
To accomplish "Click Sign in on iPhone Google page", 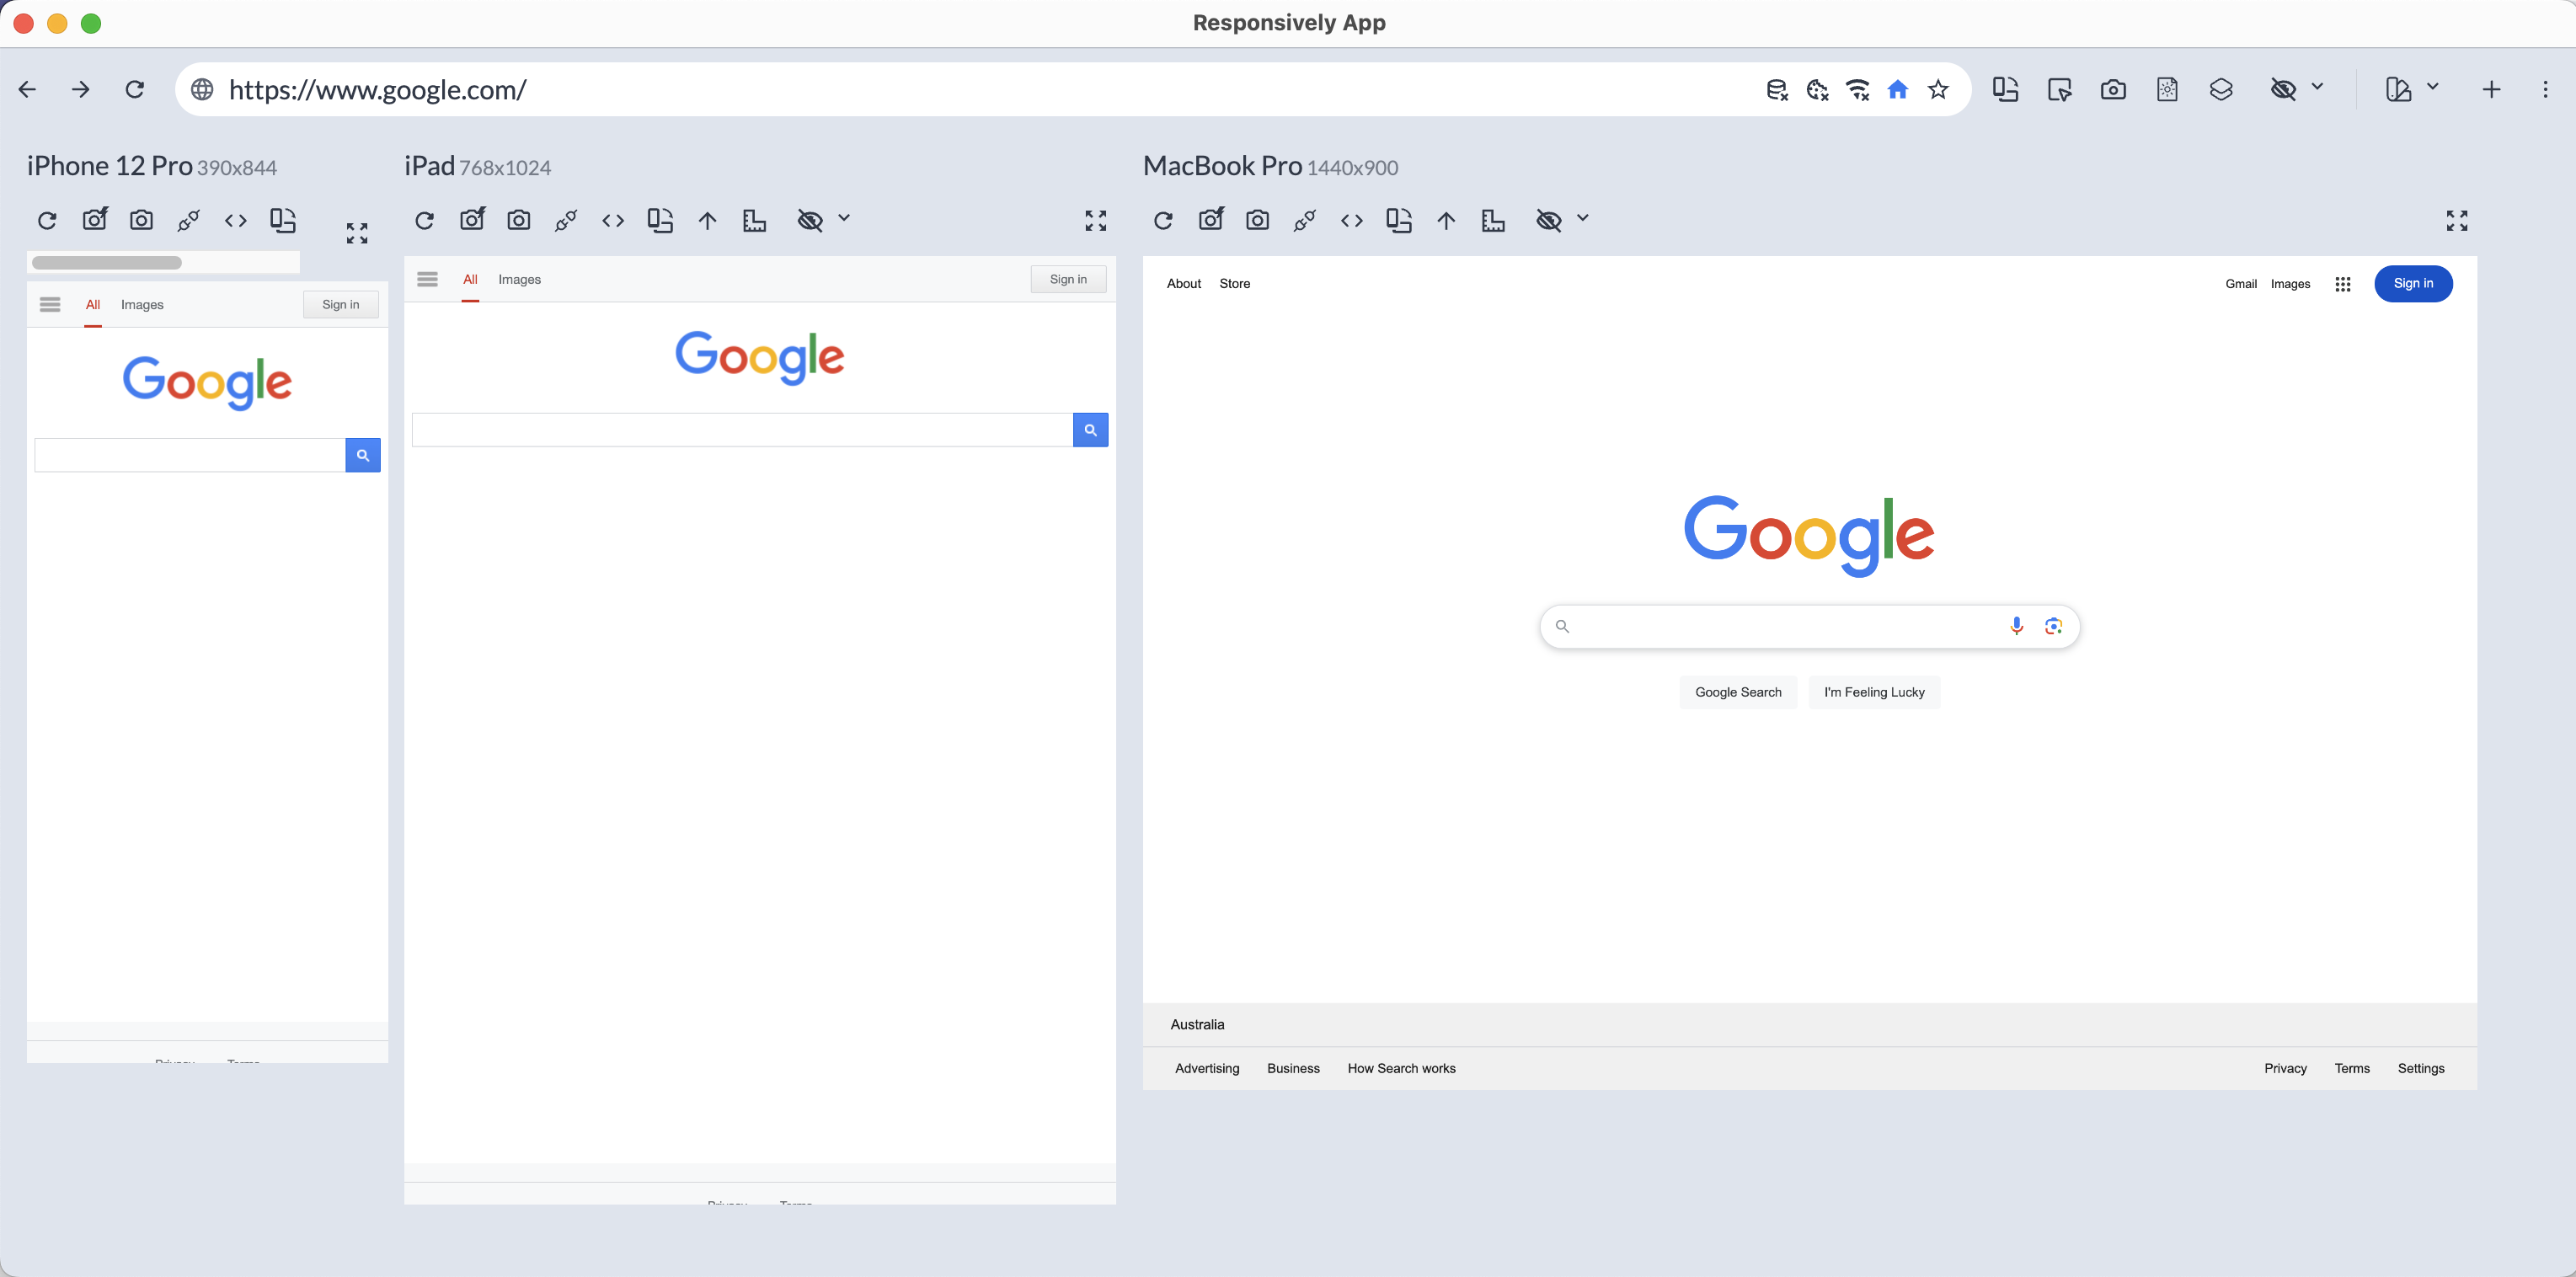I will click(341, 305).
